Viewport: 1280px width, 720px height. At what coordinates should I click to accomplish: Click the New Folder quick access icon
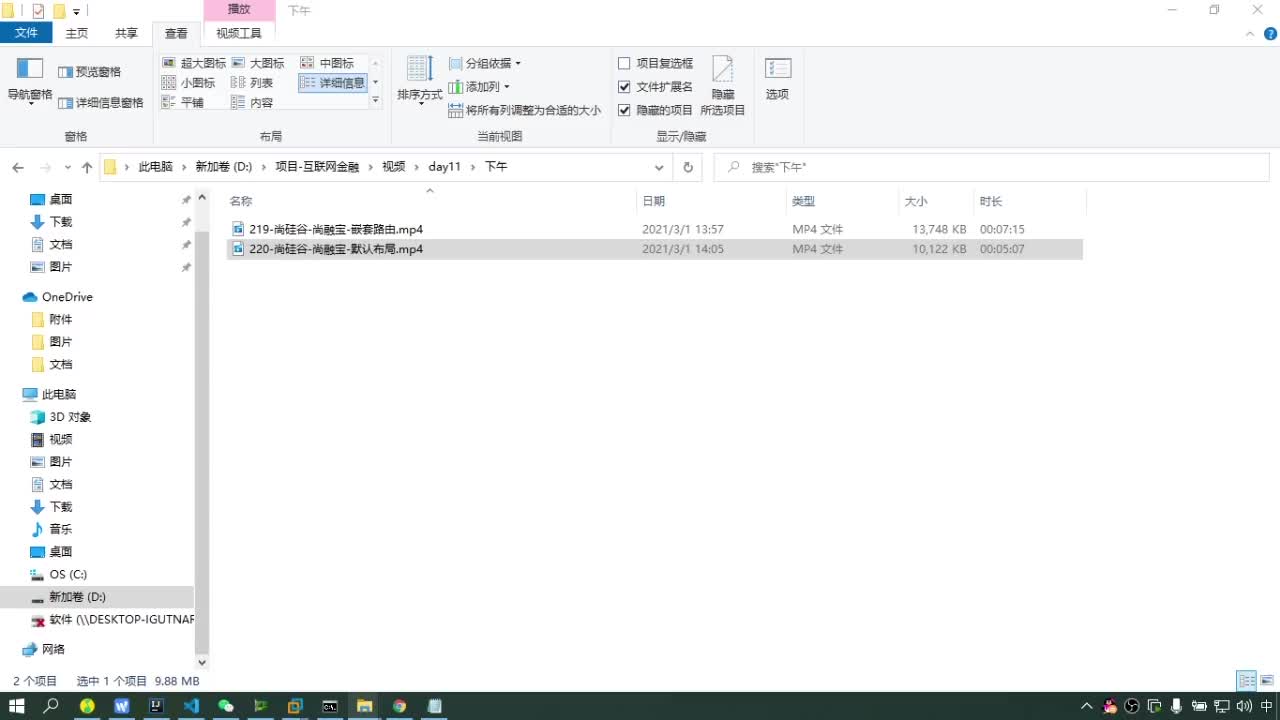pyautogui.click(x=59, y=11)
